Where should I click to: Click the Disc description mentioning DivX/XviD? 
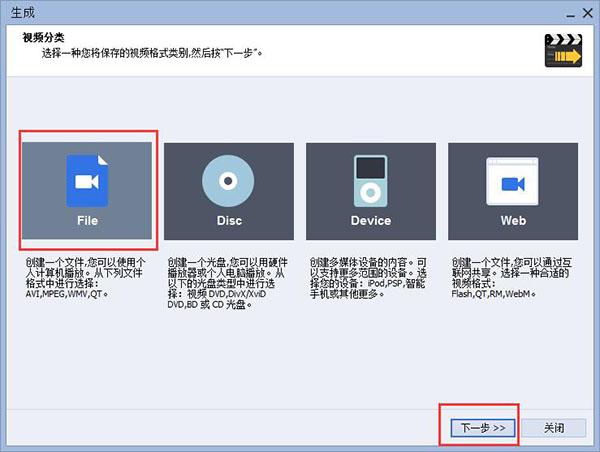[227, 284]
